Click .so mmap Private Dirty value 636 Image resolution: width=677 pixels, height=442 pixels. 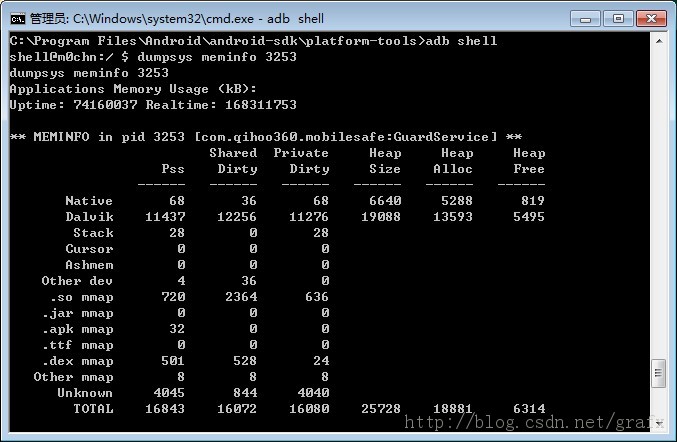click(x=317, y=297)
